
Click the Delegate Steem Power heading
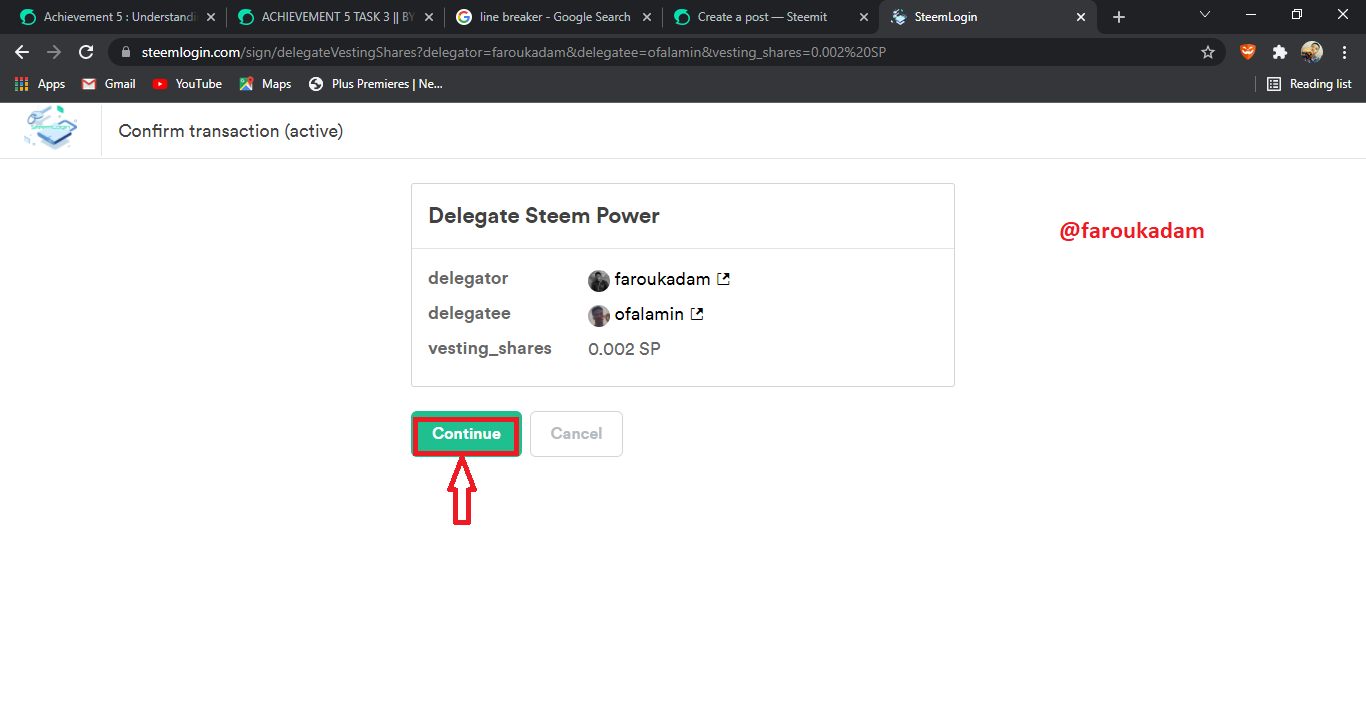[x=544, y=216]
